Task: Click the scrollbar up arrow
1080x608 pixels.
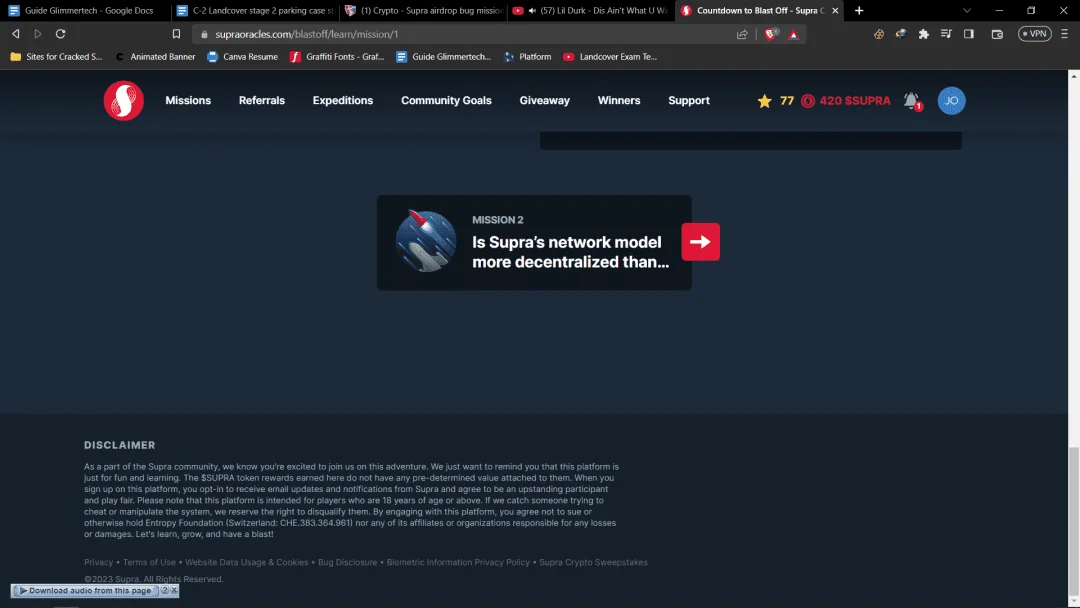Action: 1074,75
